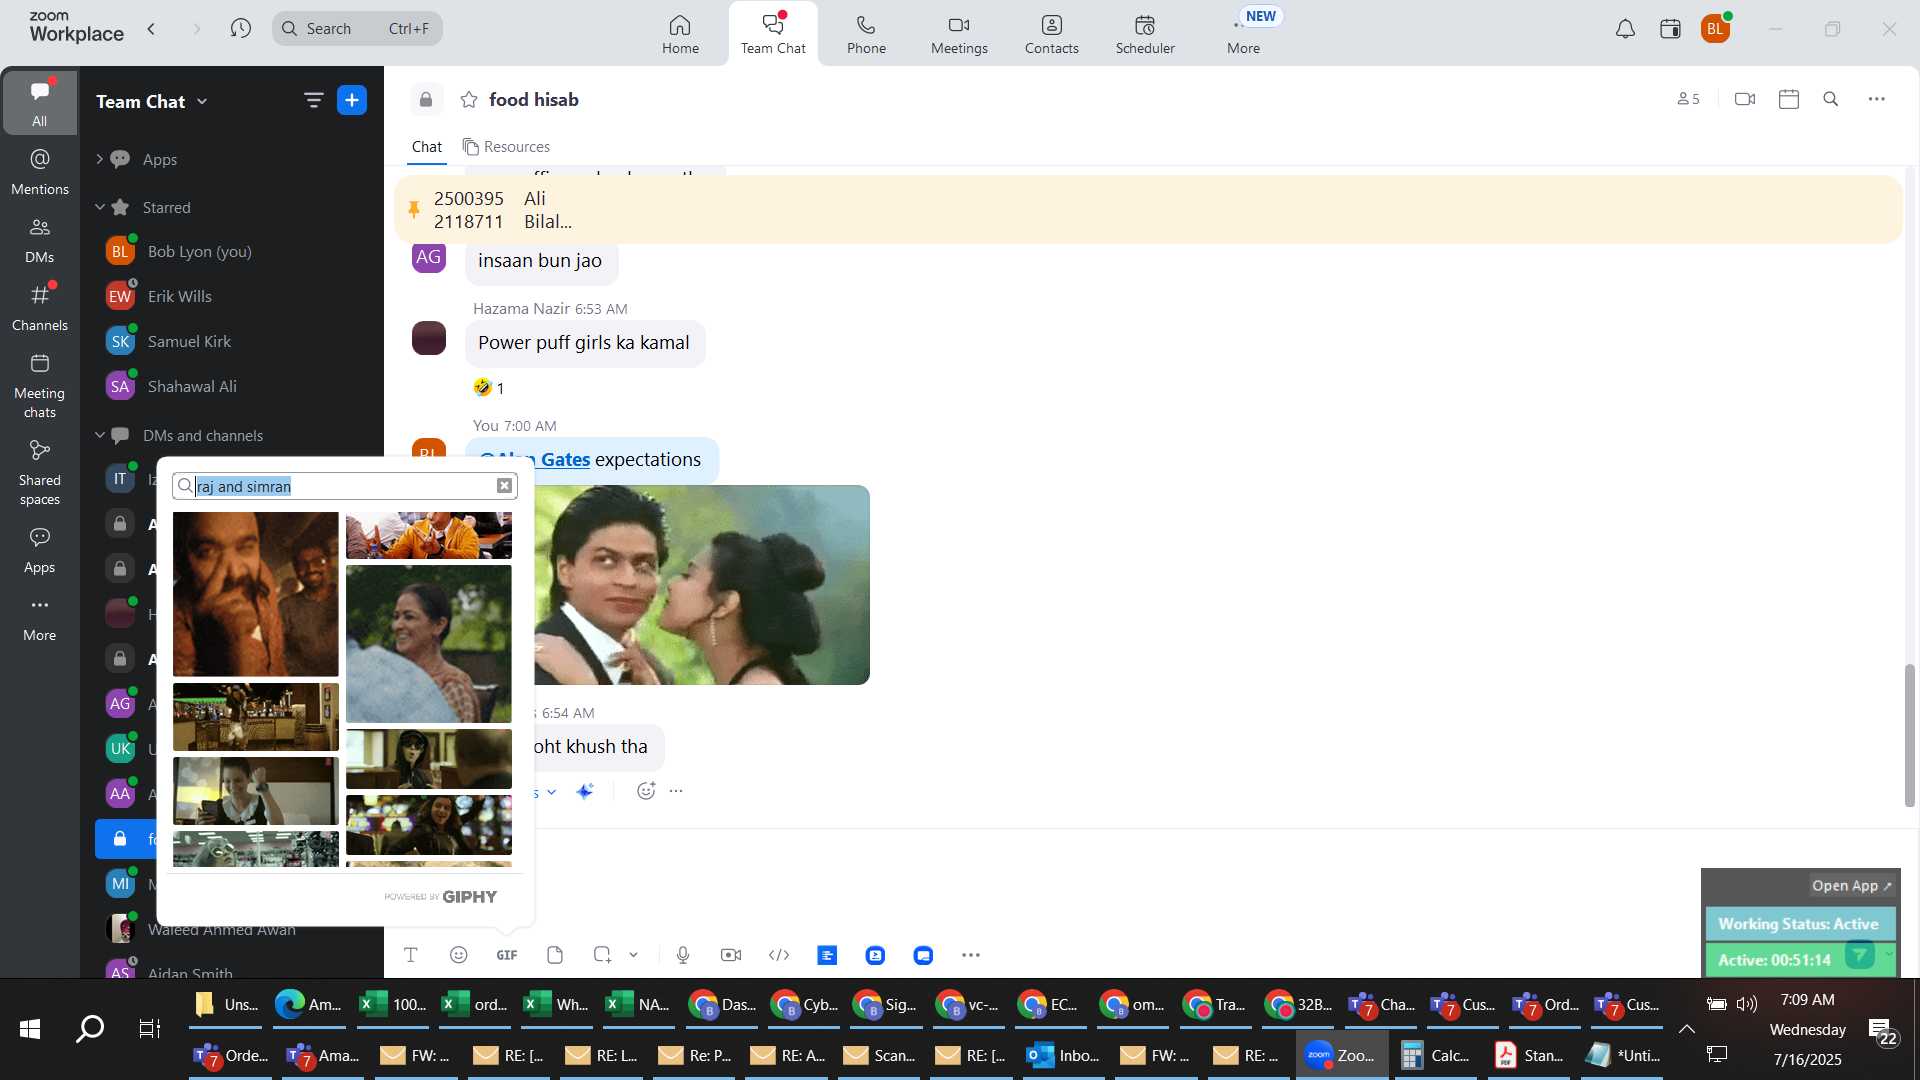Open chat with Samuel Kirk
The image size is (1920, 1080).
pyautogui.click(x=230, y=341)
